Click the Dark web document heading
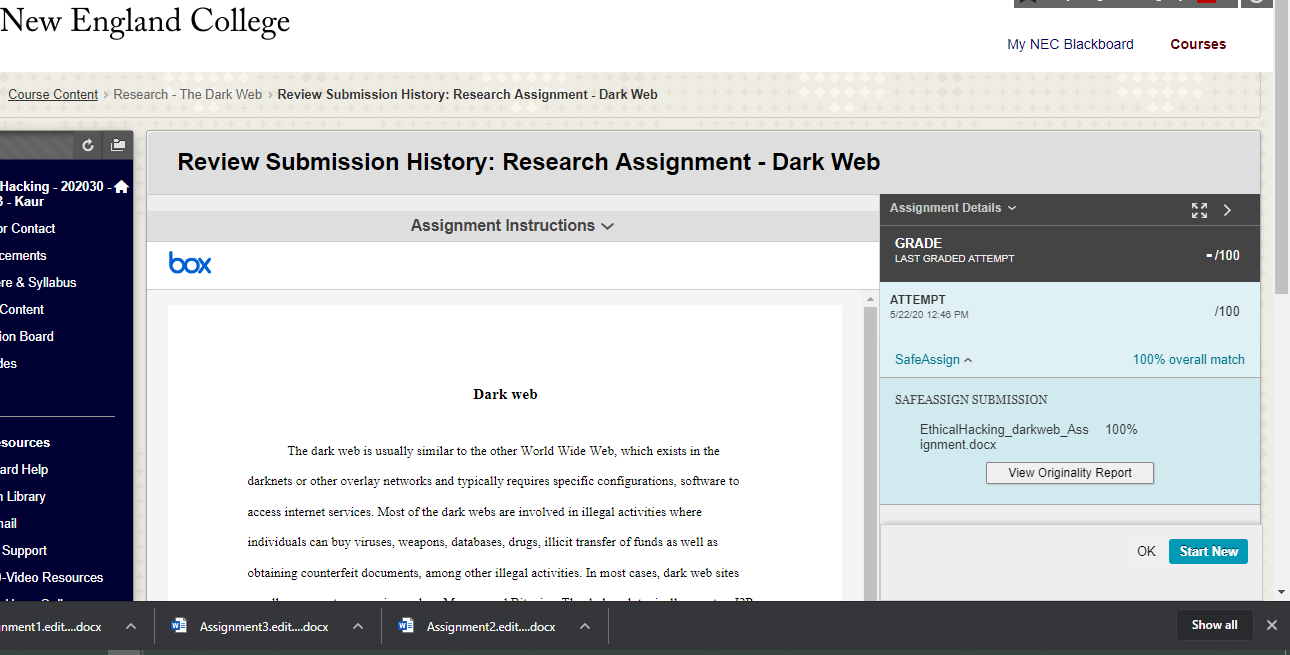Screen dimensions: 1290x655 click(x=505, y=394)
